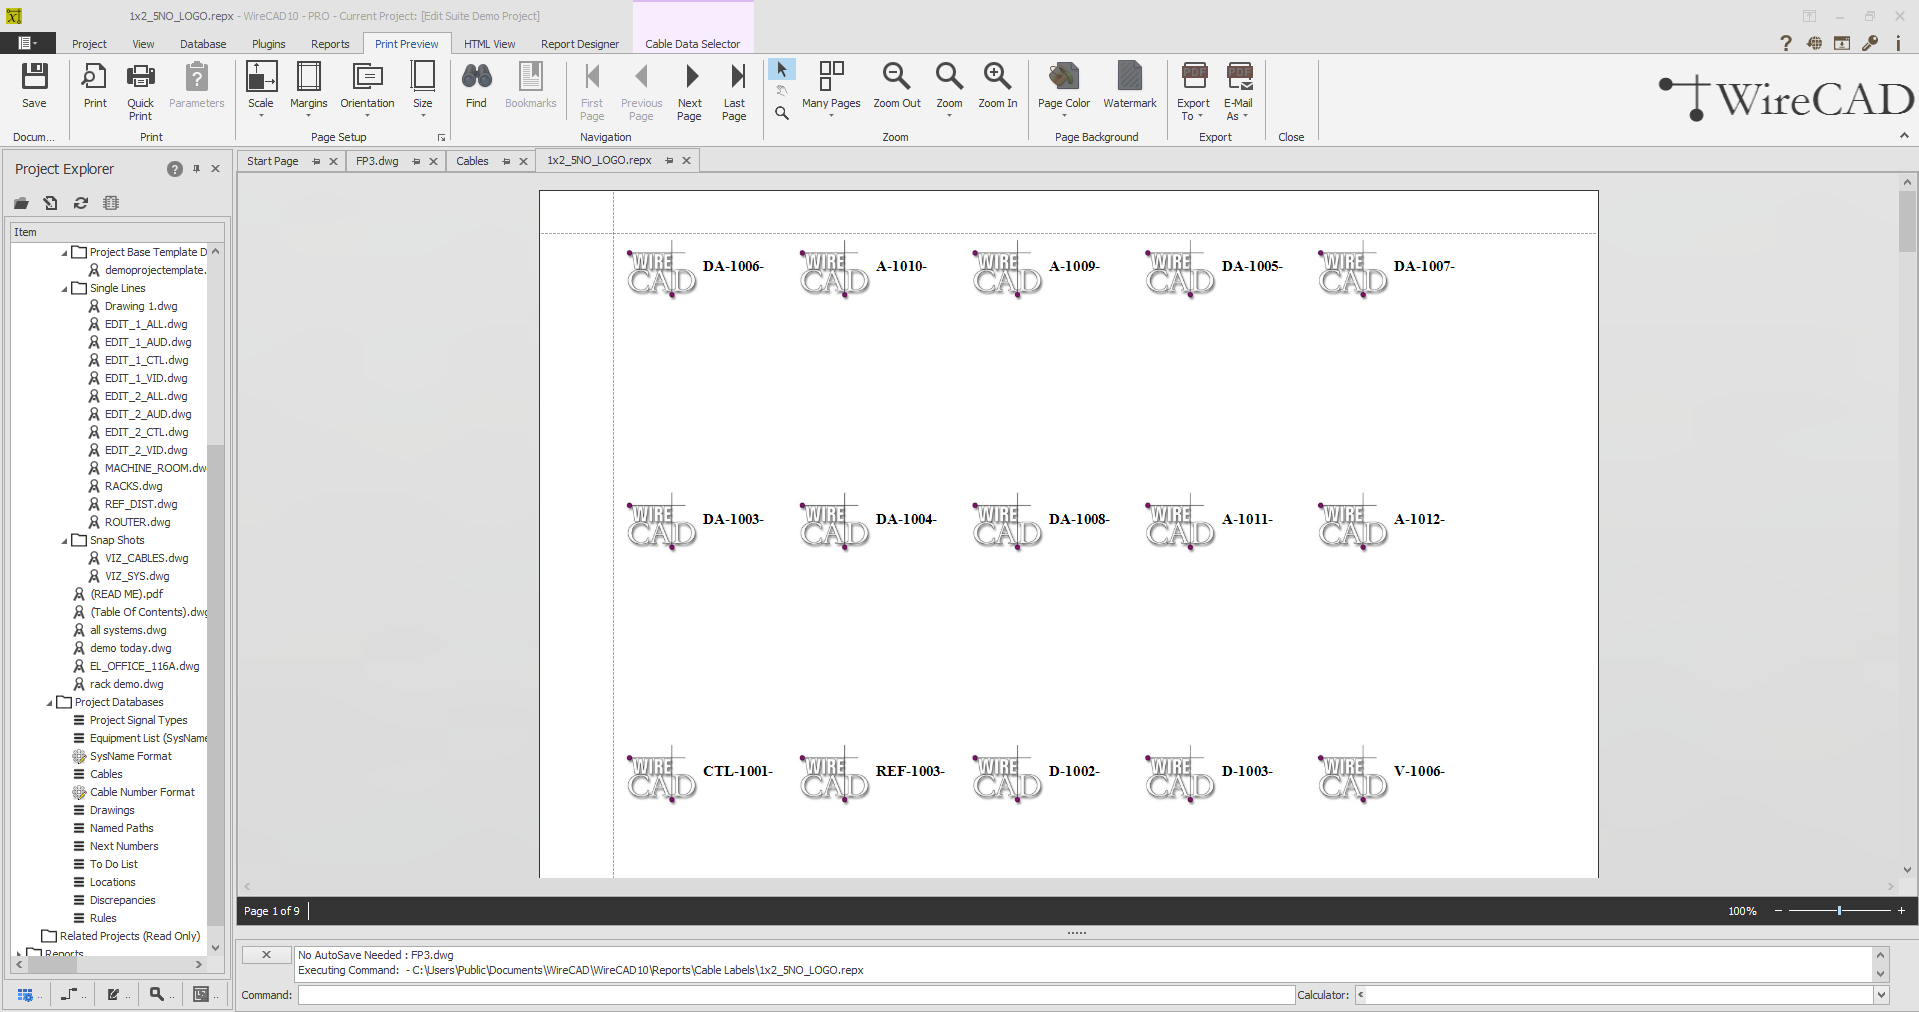1919x1012 pixels.
Task: Open the Calculator dropdown arrow
Action: pyautogui.click(x=1881, y=995)
